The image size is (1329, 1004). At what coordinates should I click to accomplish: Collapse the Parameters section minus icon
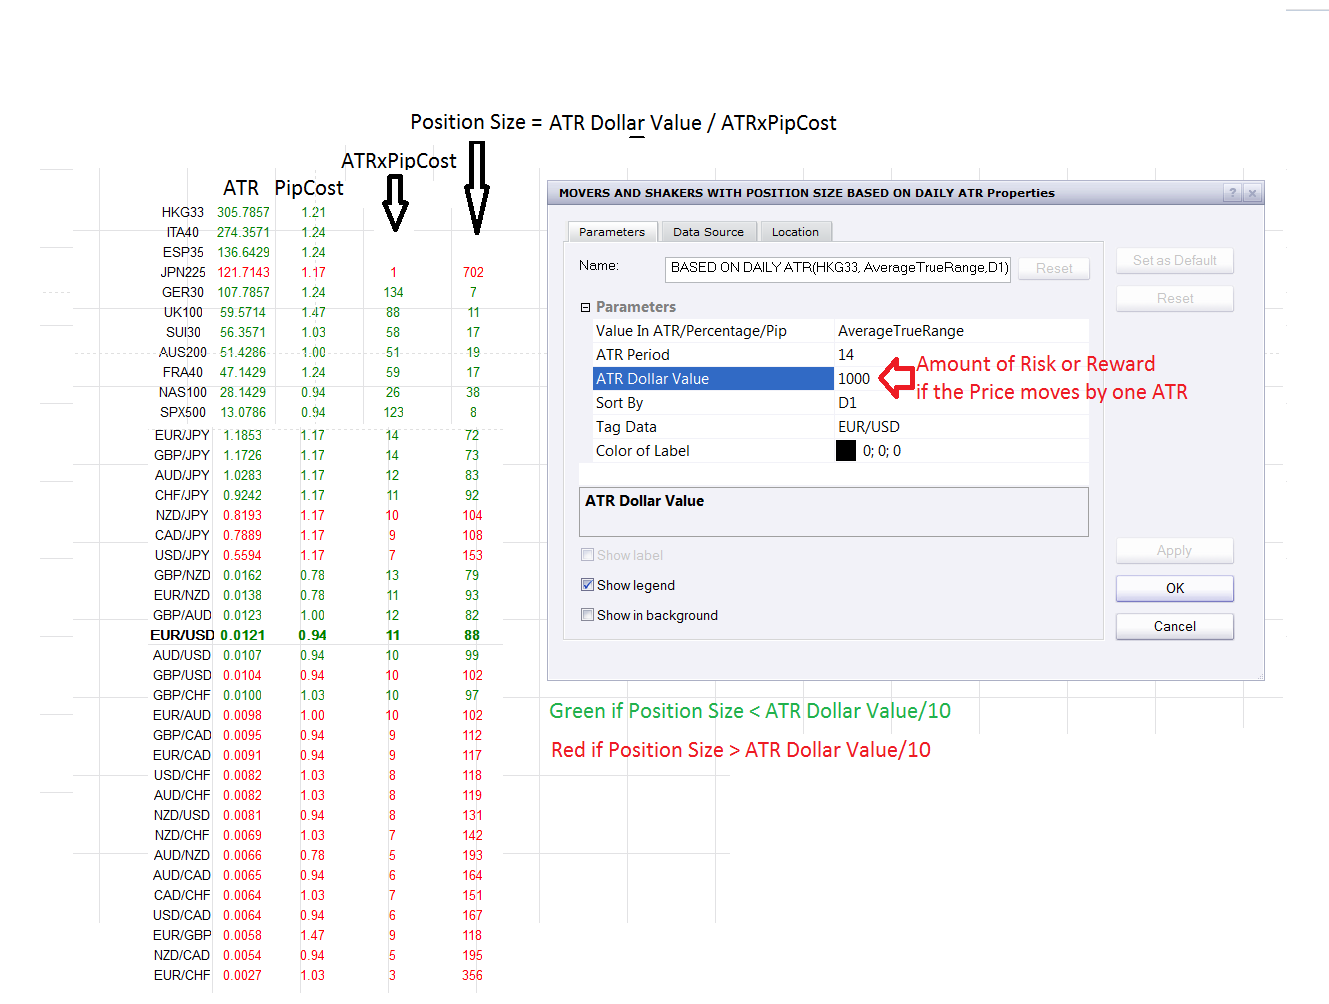point(586,307)
